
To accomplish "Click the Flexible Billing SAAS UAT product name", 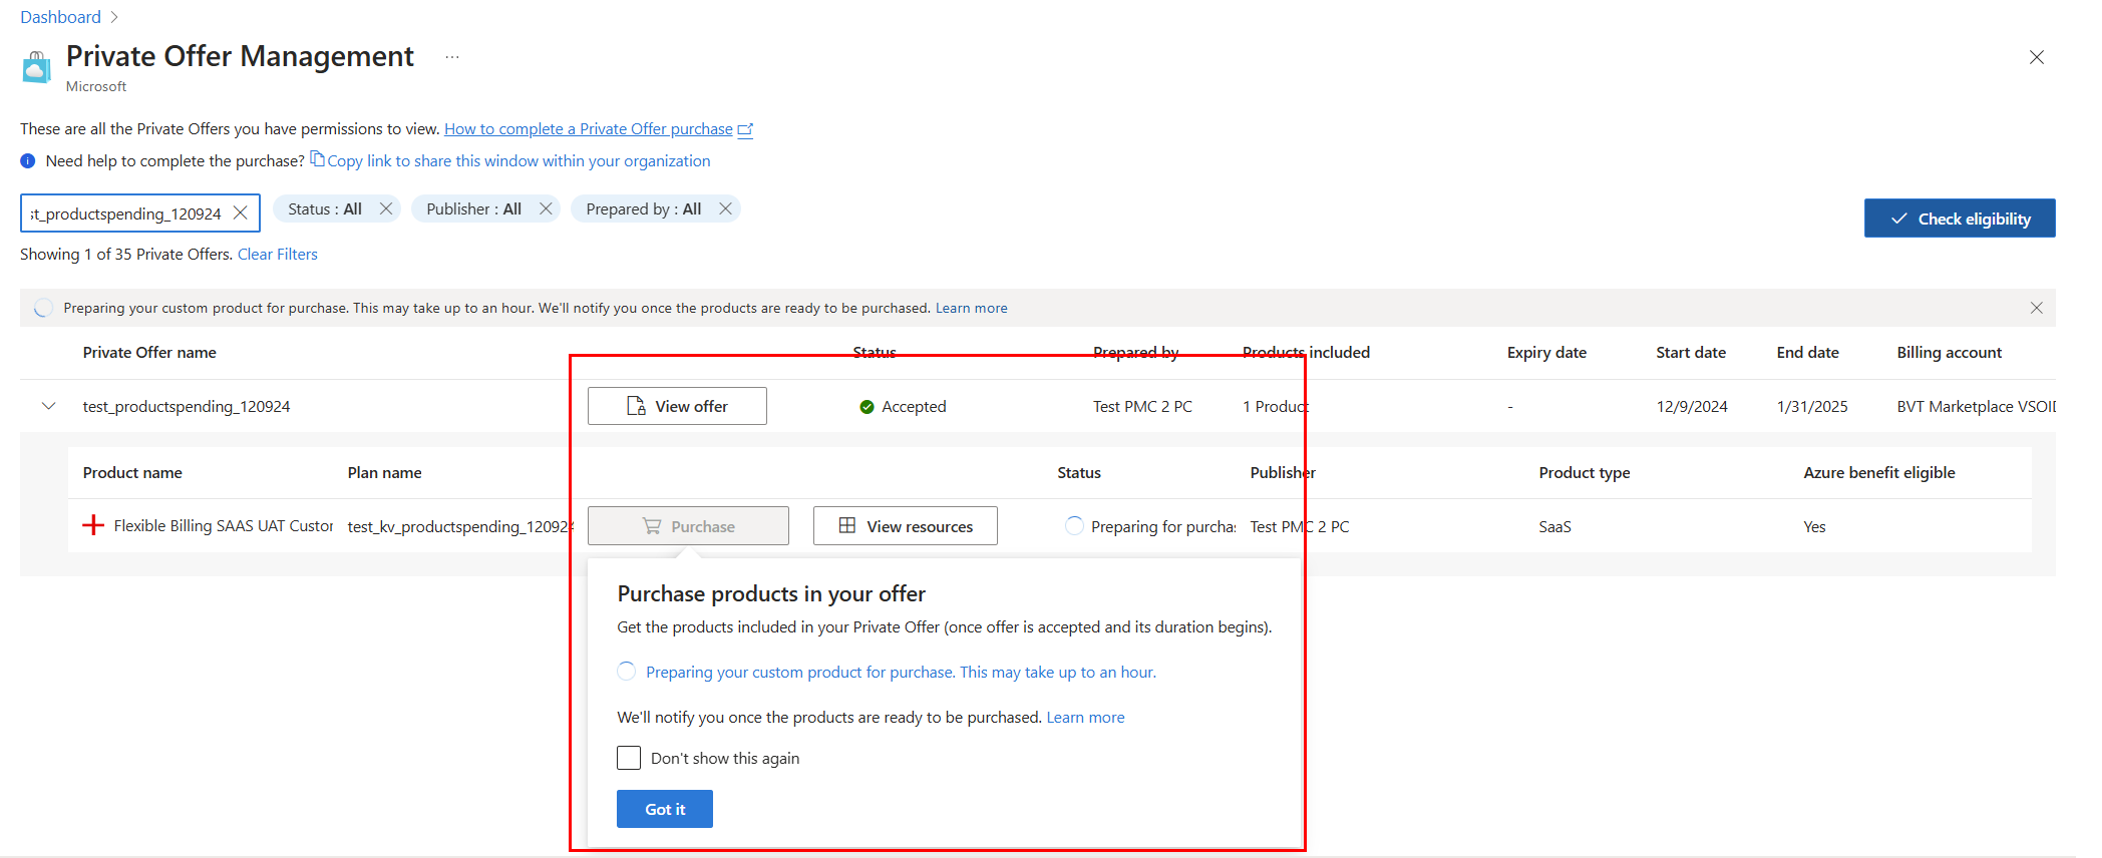I will [x=223, y=526].
